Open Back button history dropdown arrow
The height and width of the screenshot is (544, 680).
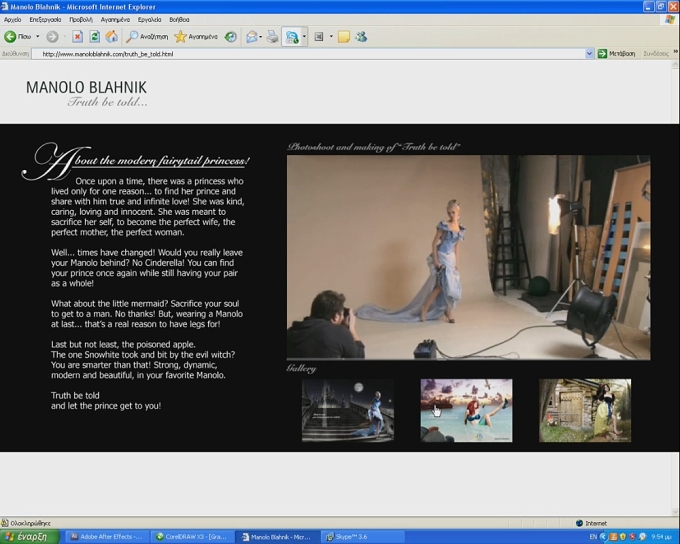[x=38, y=37]
